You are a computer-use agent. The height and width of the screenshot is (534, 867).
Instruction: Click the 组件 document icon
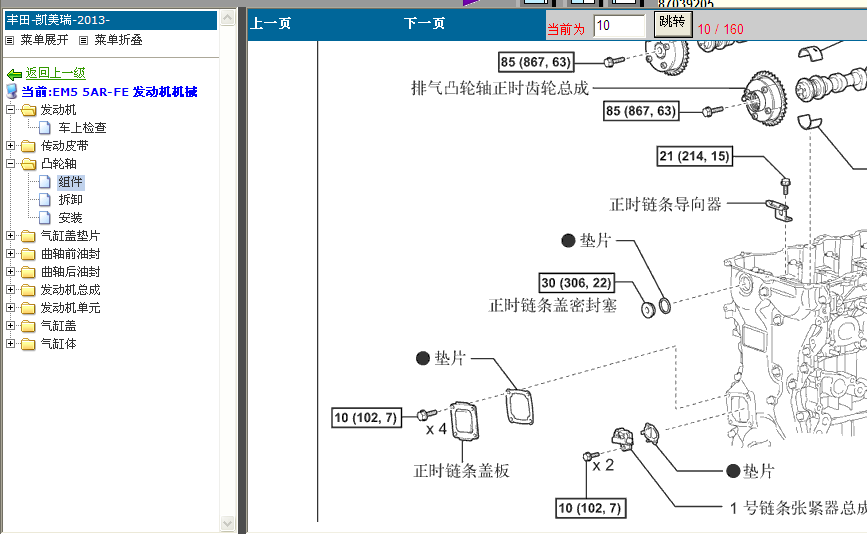[x=45, y=182]
